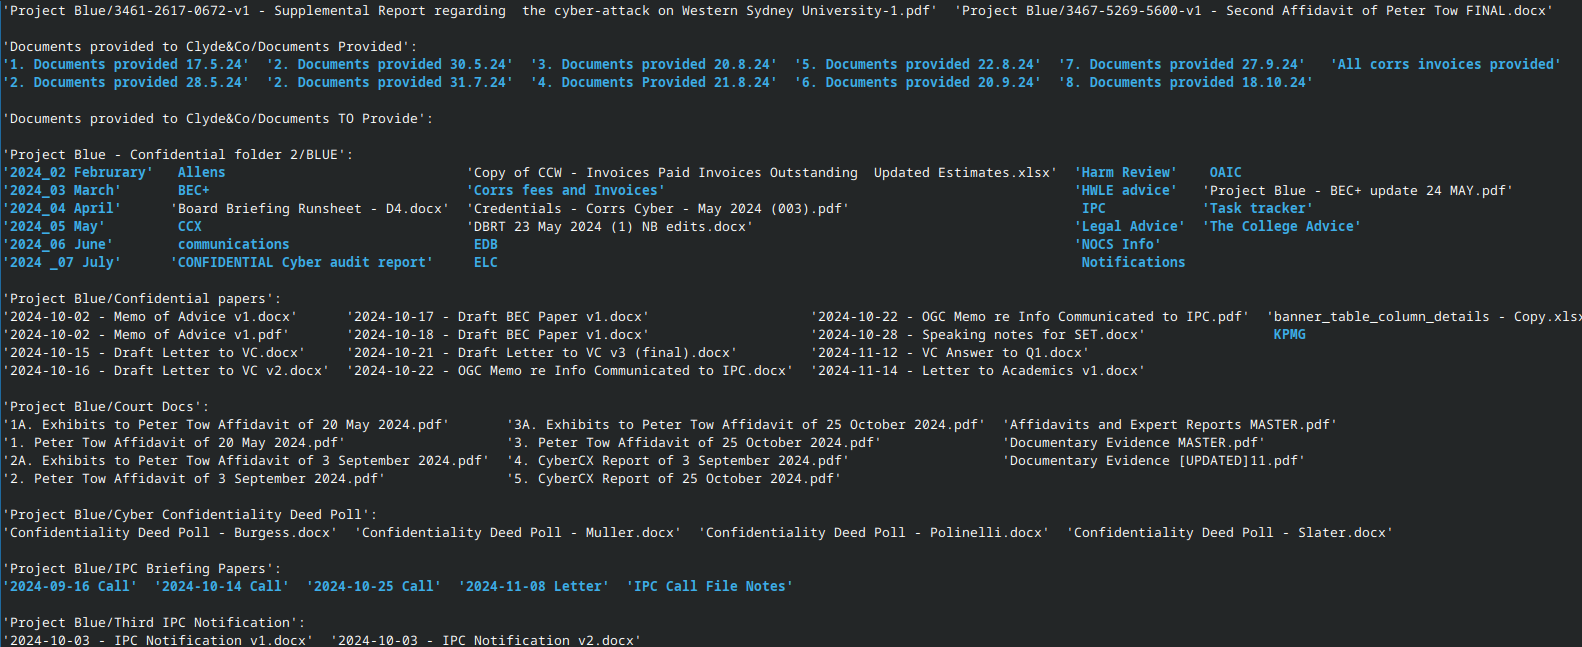The image size is (1582, 647).
Task: Click 'Documentary Evidence [UPDATED]11.pdf'
Action: coord(1154,460)
